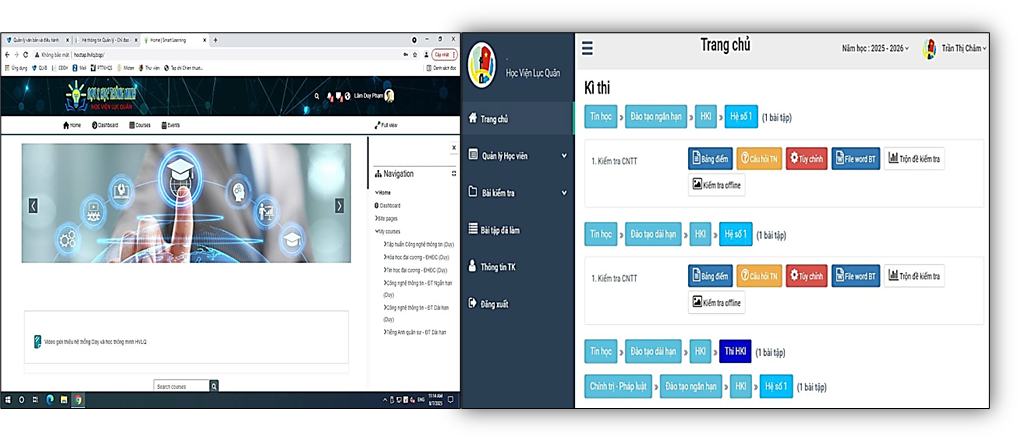
Task: Click the dark blue Thi HKI tag
Action: tap(734, 352)
